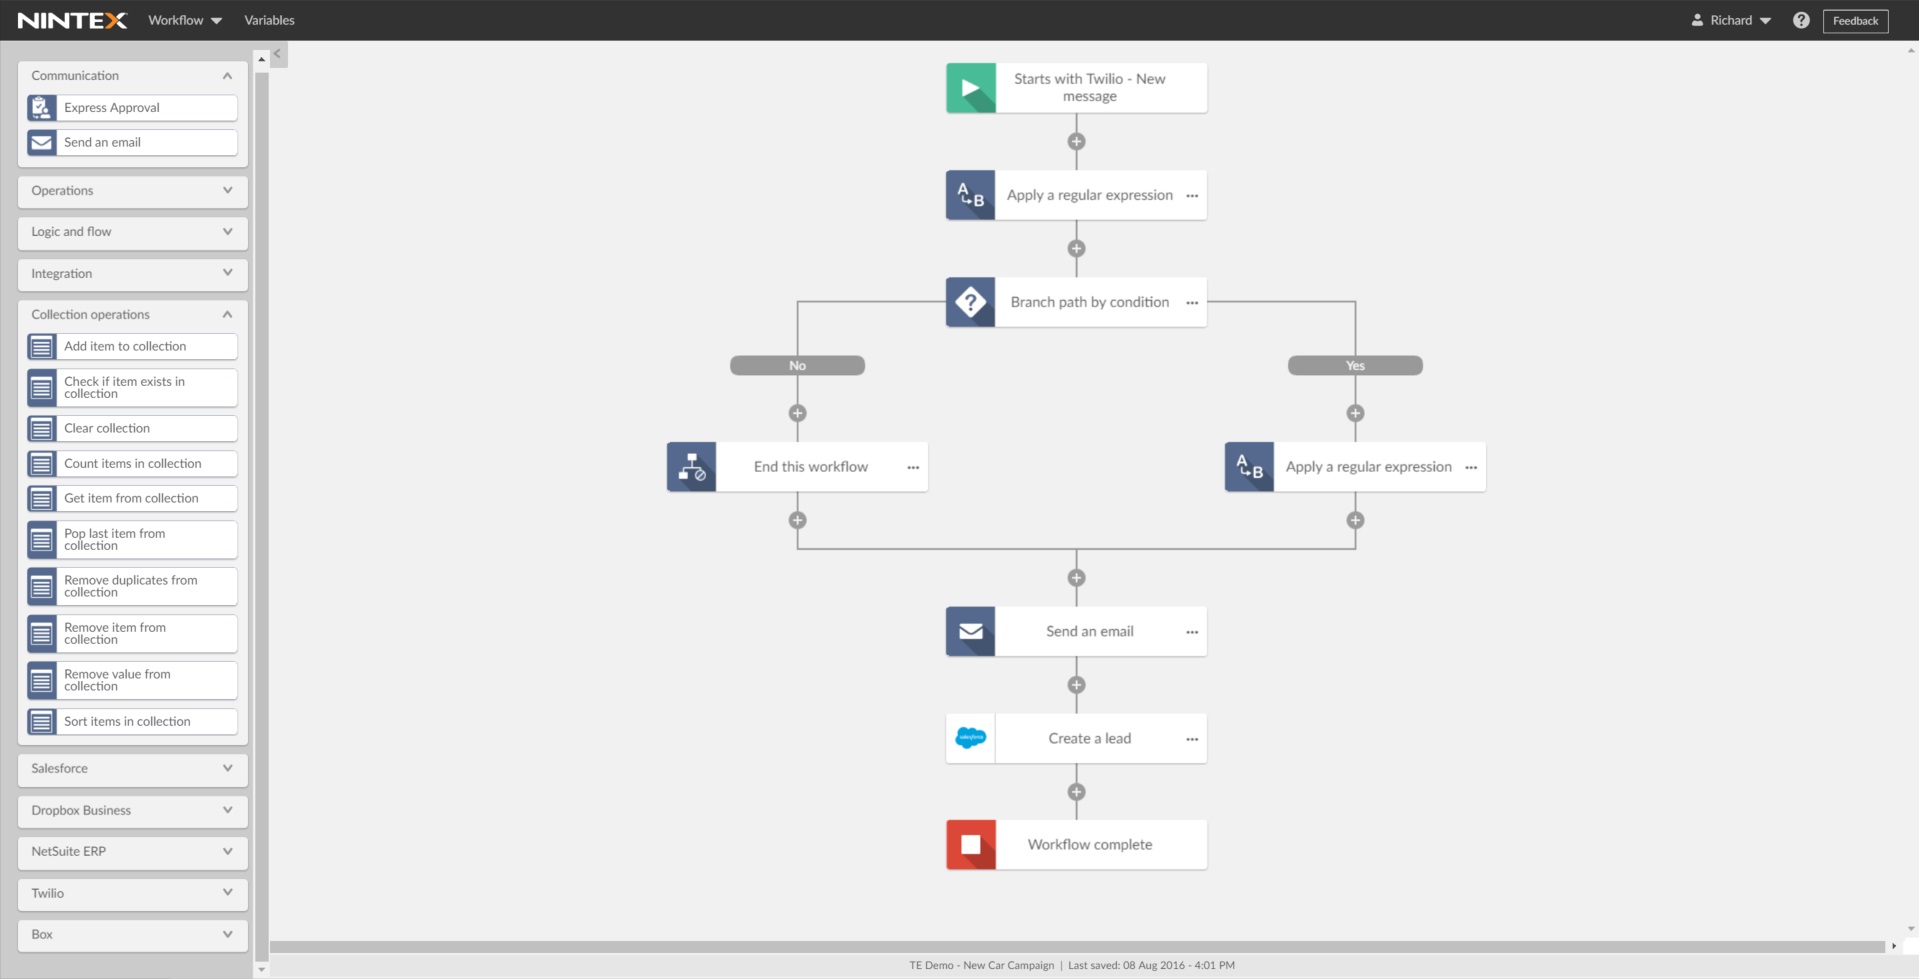Select the Get item from collection icon
The width and height of the screenshot is (1919, 979).
[x=42, y=499]
